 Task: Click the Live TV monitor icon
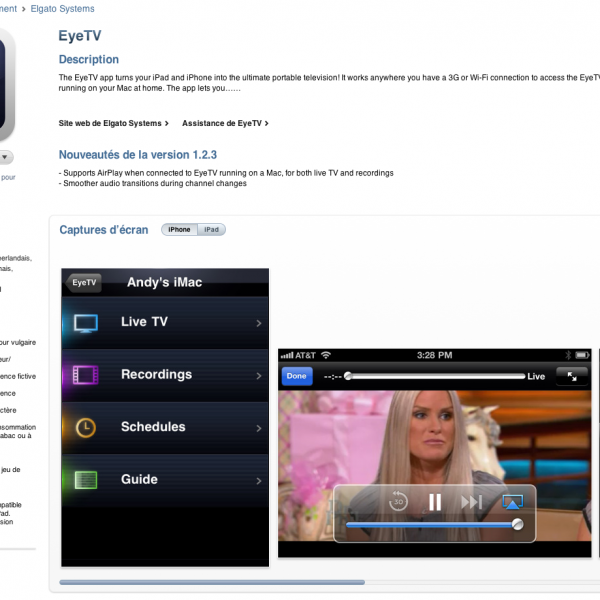(x=86, y=323)
